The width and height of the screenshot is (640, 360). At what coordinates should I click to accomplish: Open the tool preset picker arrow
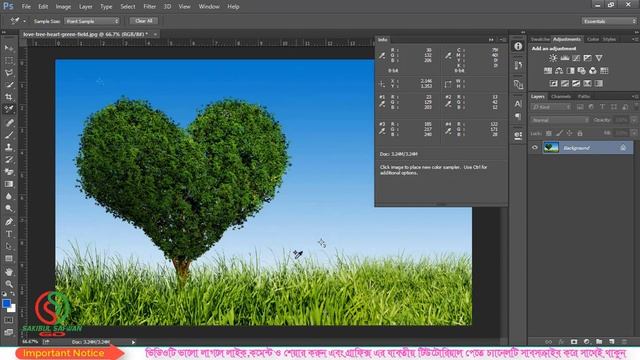[x=24, y=21]
